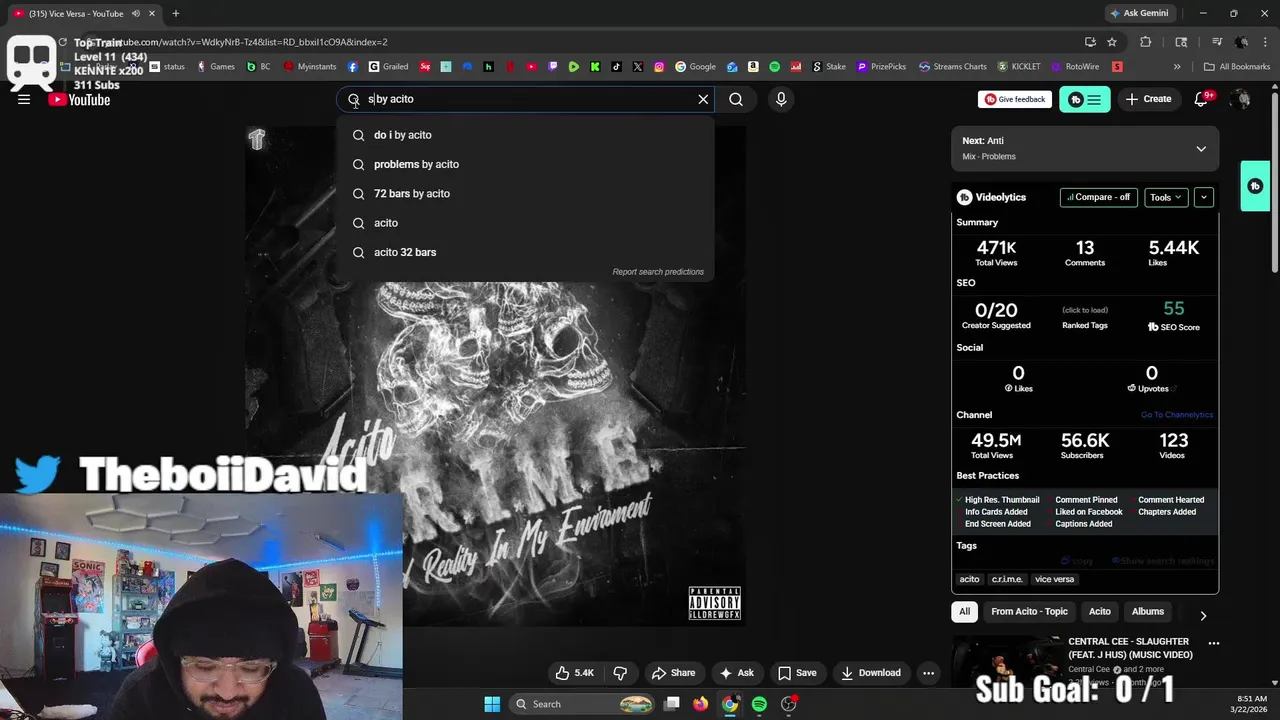The height and width of the screenshot is (720, 1280).
Task: Like the video with 5.4K thumbs-up
Action: click(575, 673)
